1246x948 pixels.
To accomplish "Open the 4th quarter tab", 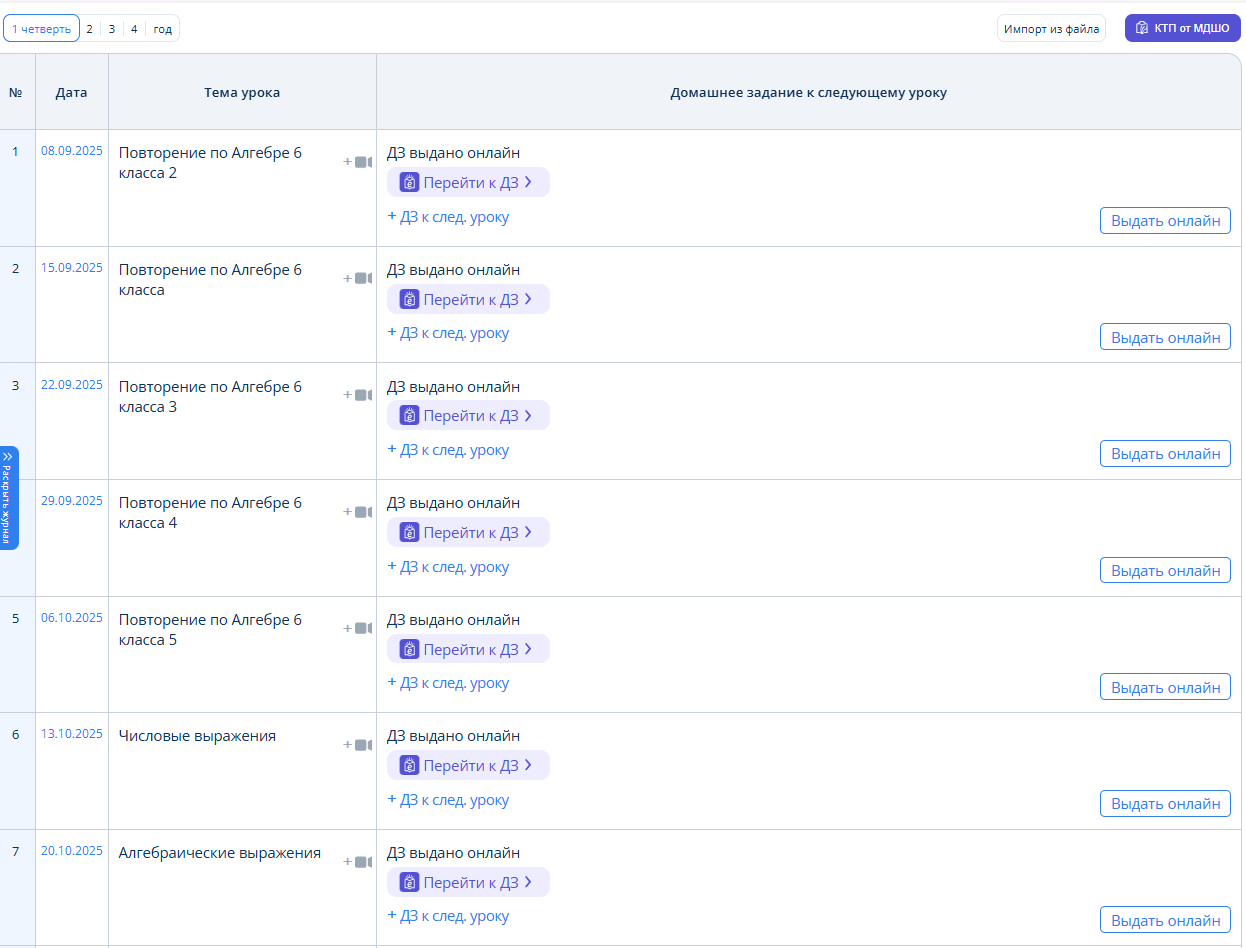I will 134,29.
